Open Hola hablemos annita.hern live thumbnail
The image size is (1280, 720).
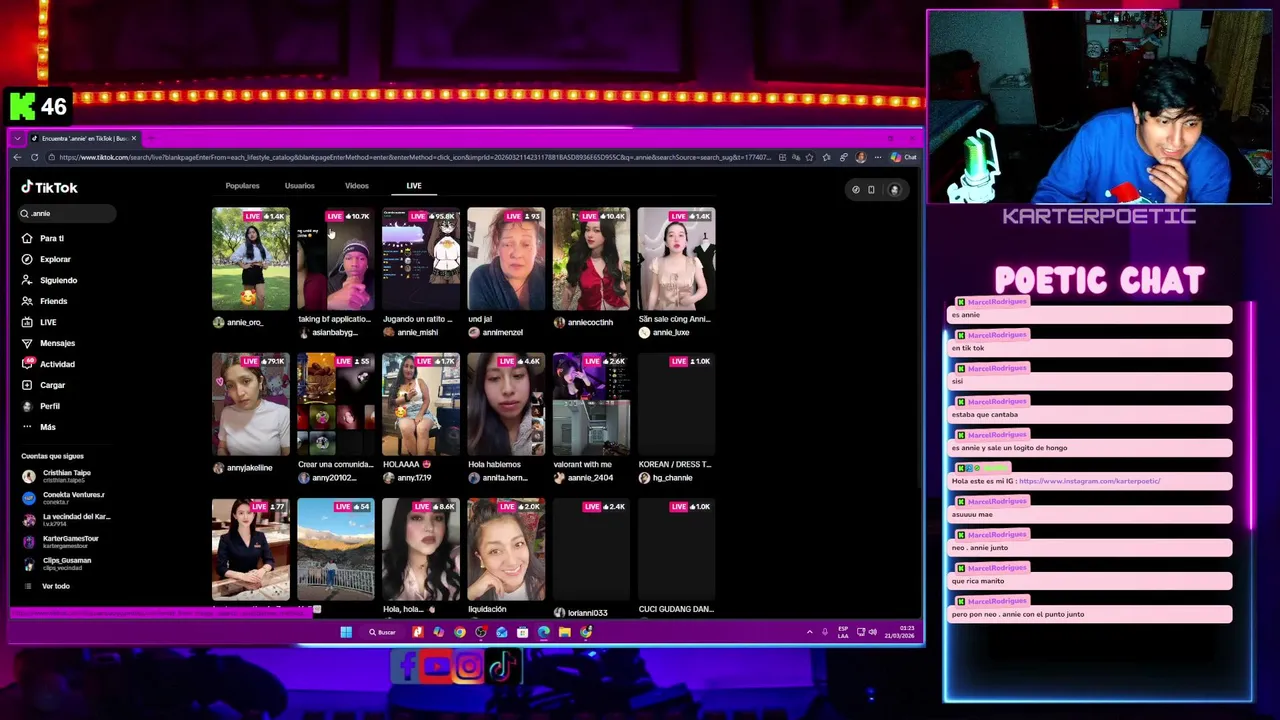[505, 404]
